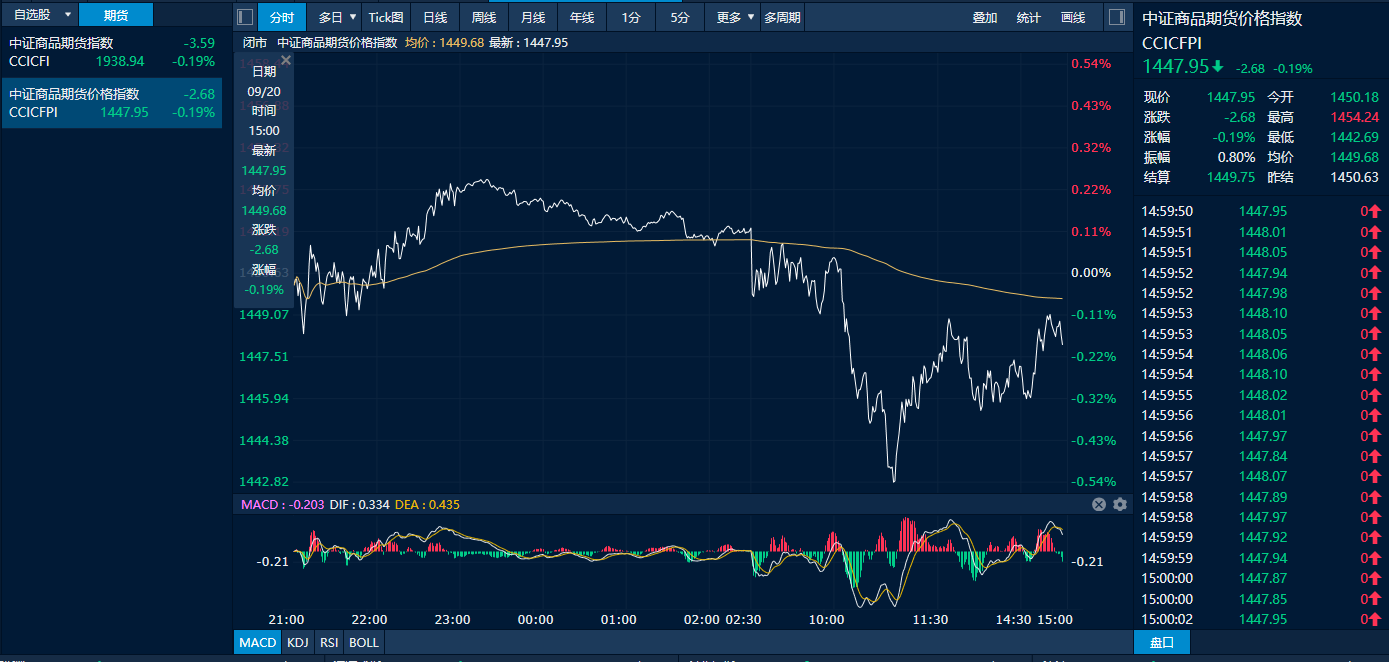
Task: Click the 14:59:57 row priced 1447.84
Action: coord(1262,456)
